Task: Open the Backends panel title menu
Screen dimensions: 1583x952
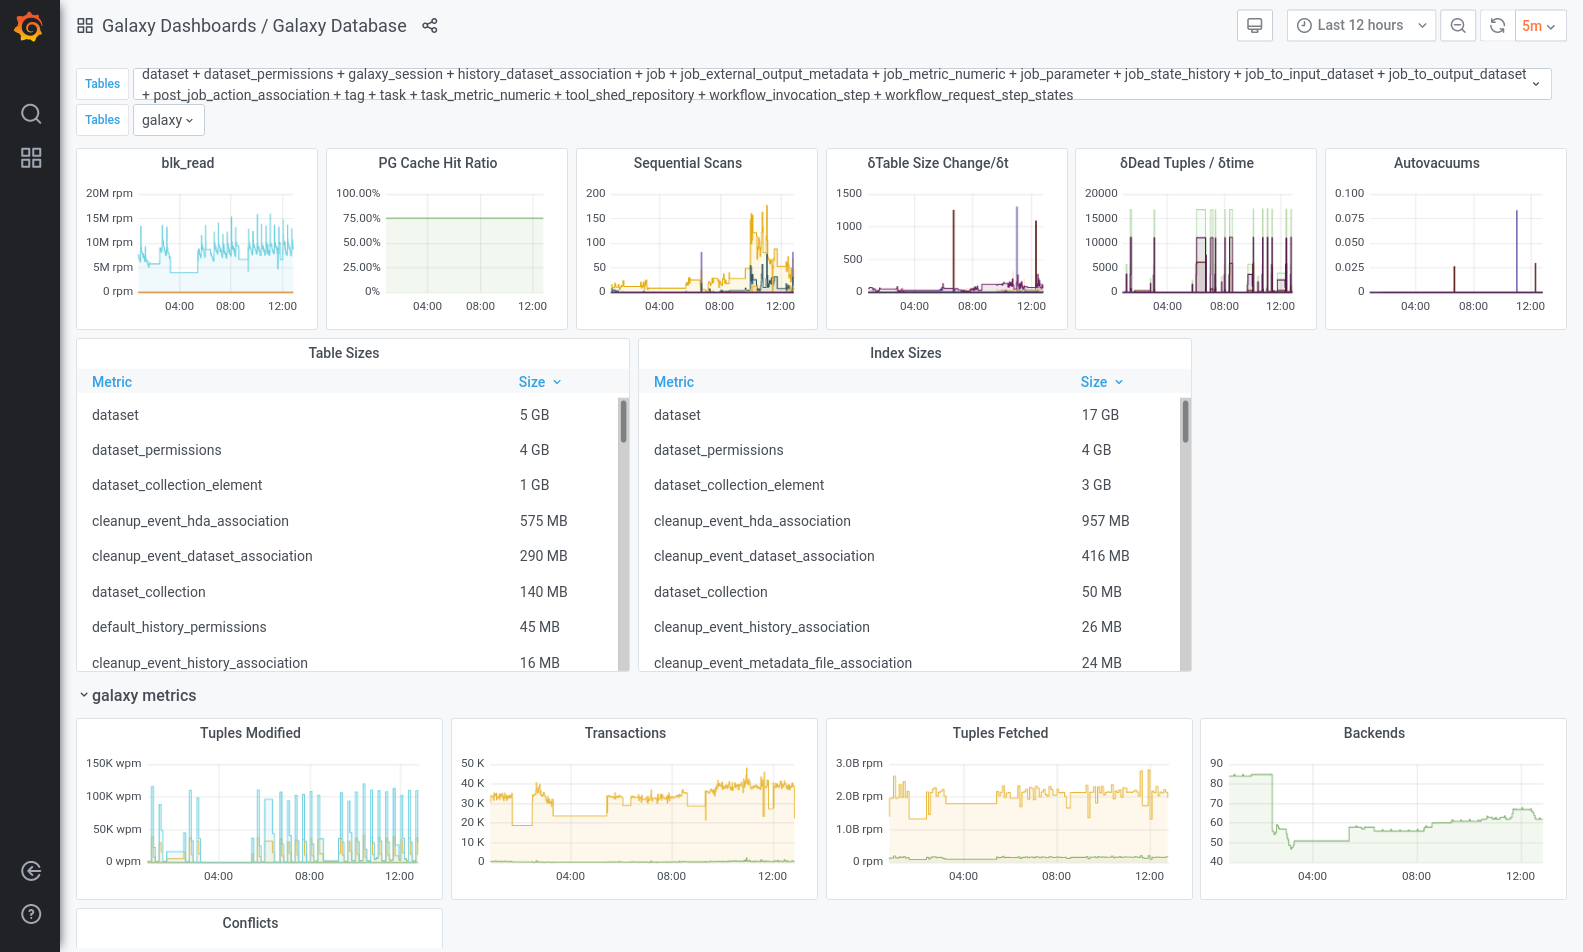Action: [x=1374, y=733]
